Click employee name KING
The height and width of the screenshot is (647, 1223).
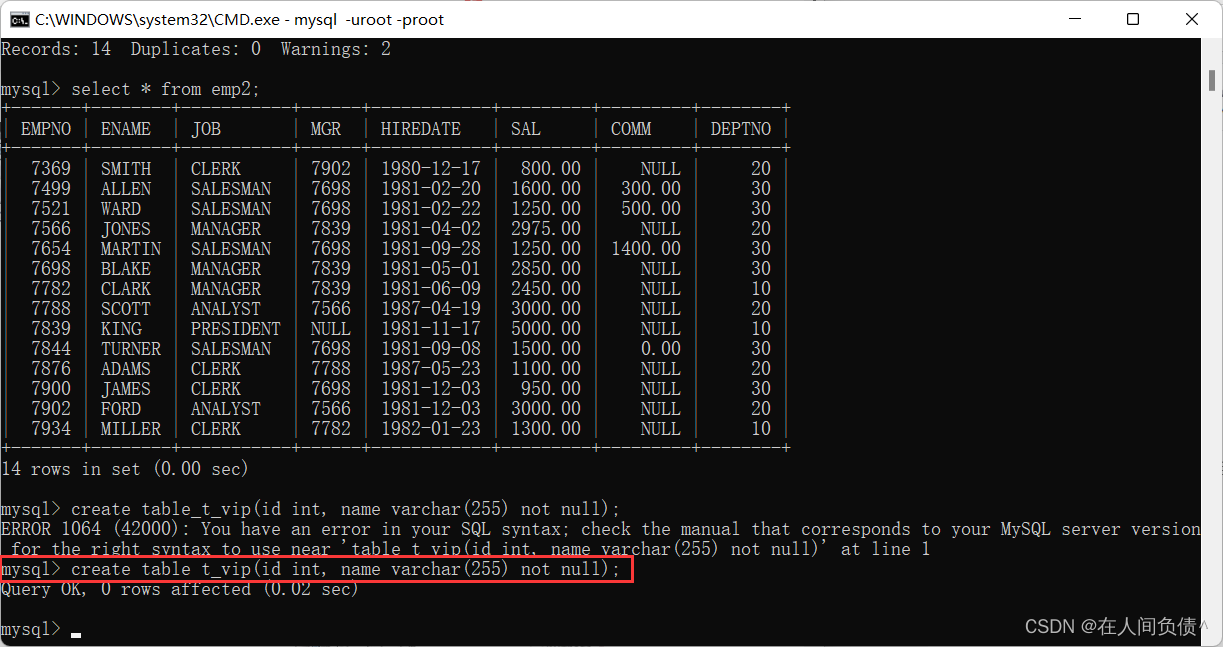121,329
